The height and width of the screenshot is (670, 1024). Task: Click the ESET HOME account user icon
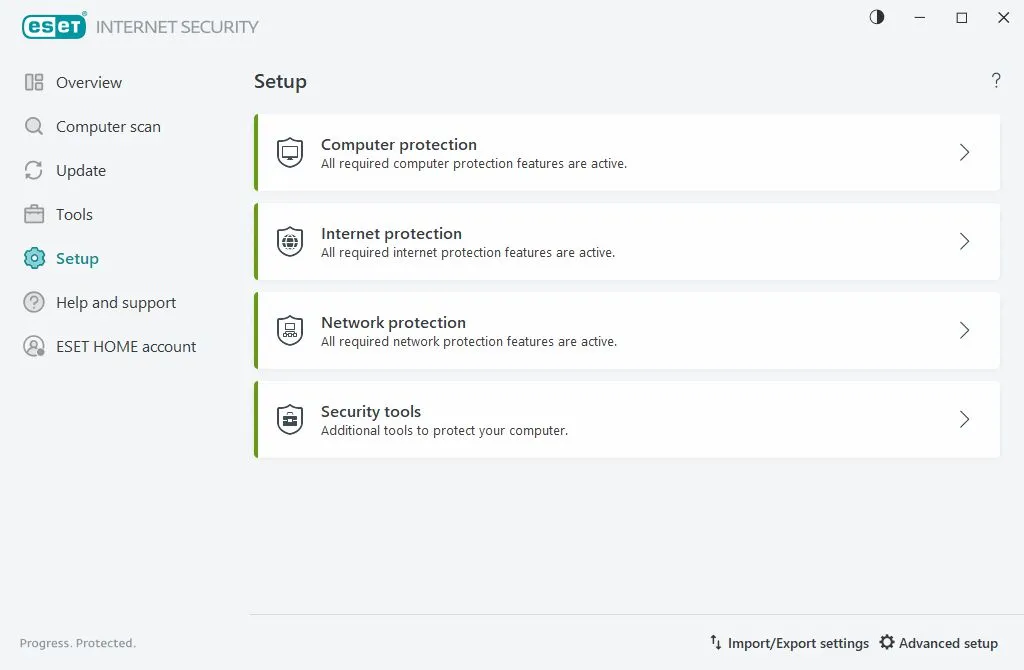click(34, 346)
